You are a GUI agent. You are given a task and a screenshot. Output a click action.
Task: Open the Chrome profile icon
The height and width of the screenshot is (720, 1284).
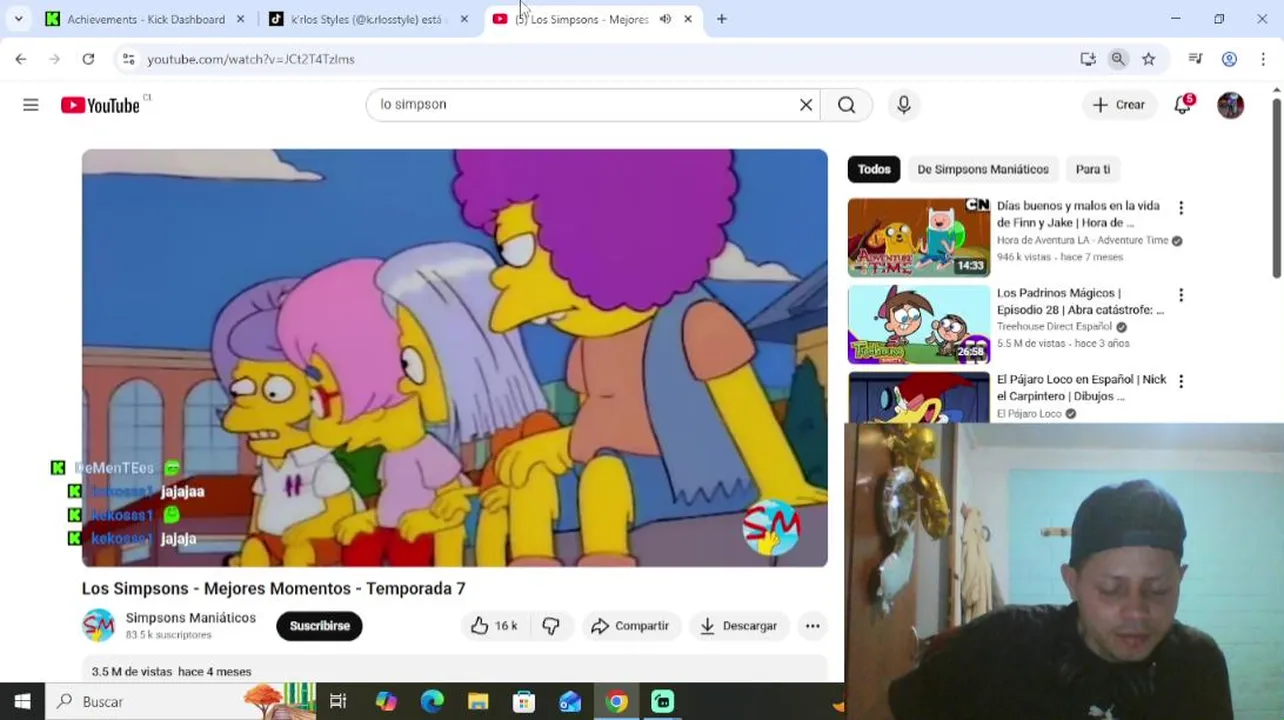pos(1230,59)
